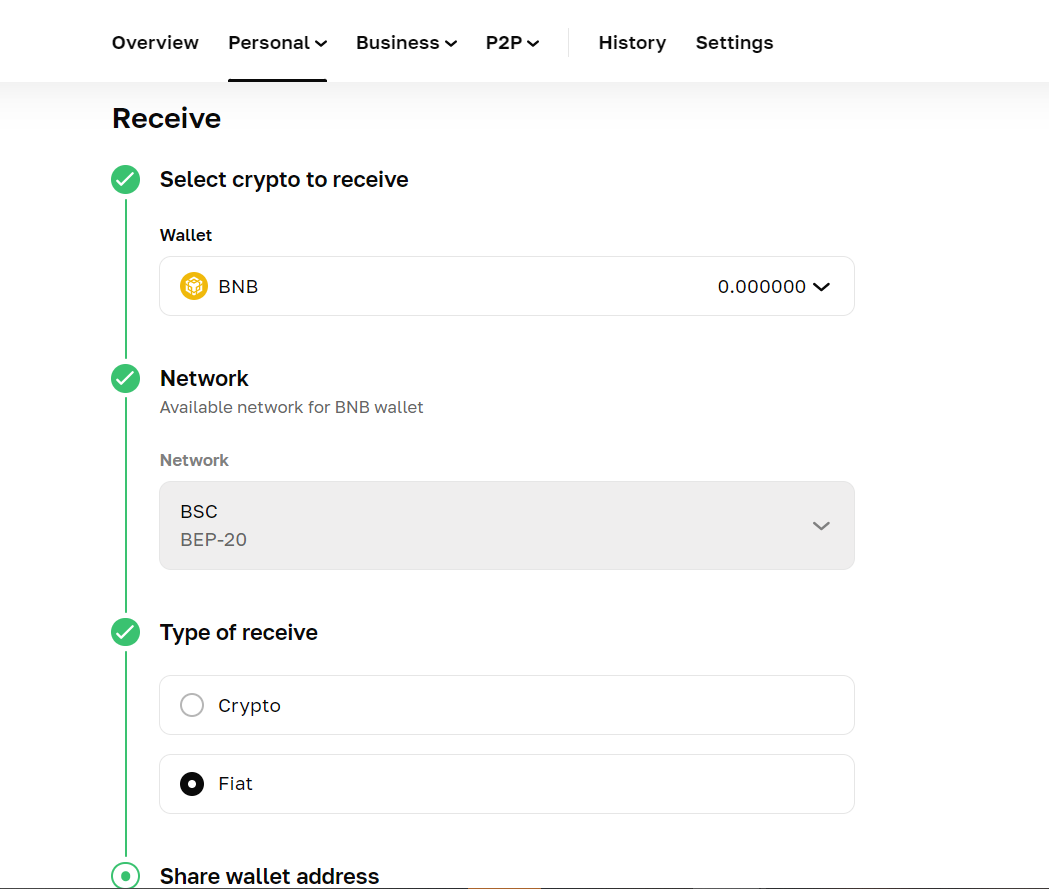Click the completed checkmark beside Network step
The width and height of the screenshot is (1049, 889).
tap(125, 379)
